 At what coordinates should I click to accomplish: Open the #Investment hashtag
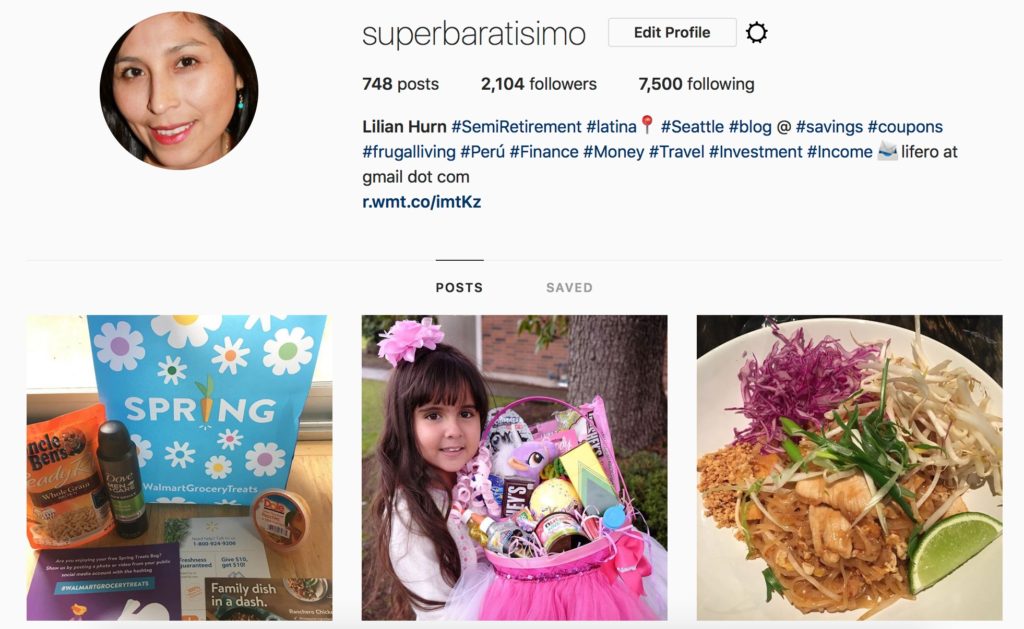point(756,152)
